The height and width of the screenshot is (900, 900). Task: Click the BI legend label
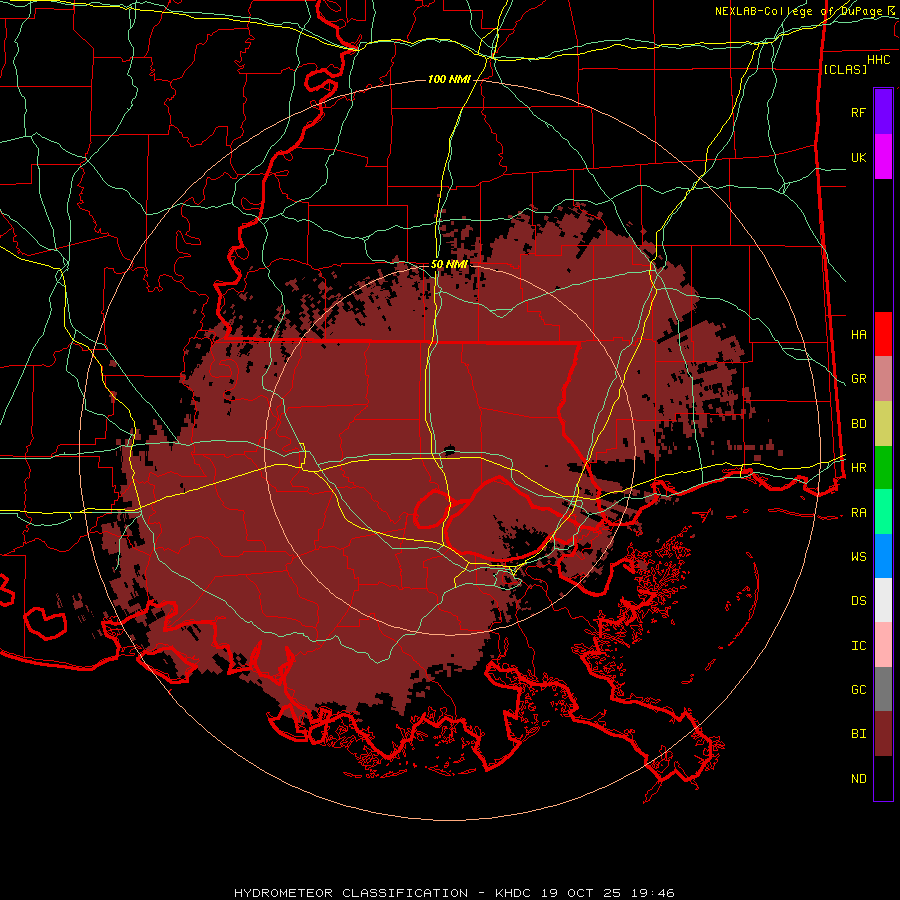pyautogui.click(x=858, y=734)
